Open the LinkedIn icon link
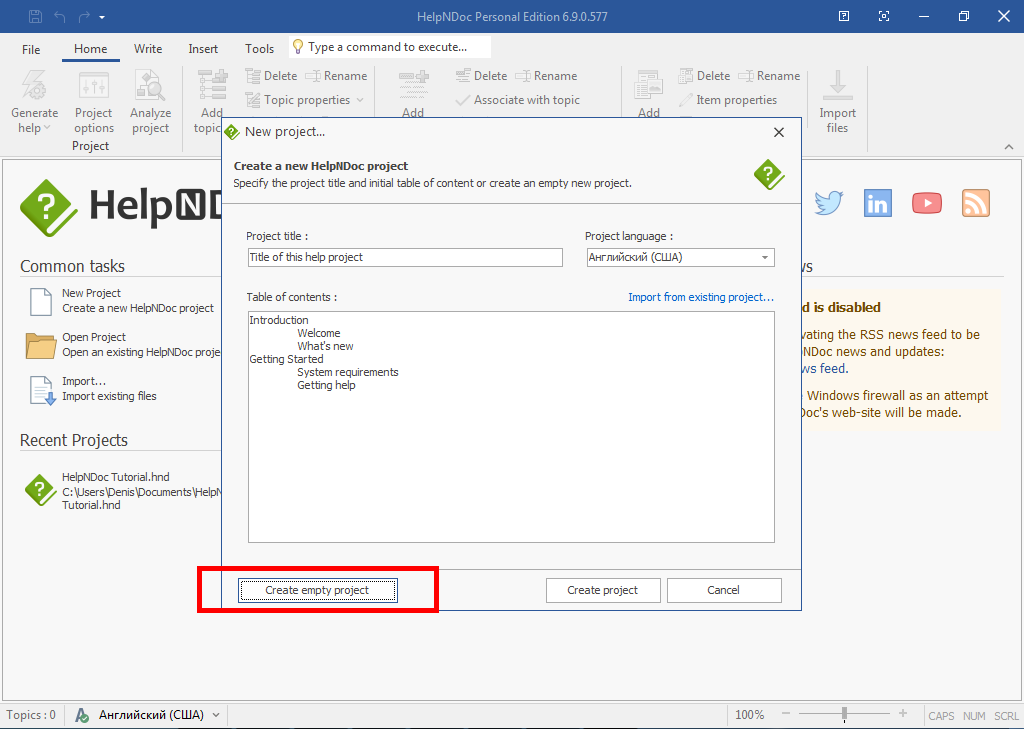 [877, 203]
